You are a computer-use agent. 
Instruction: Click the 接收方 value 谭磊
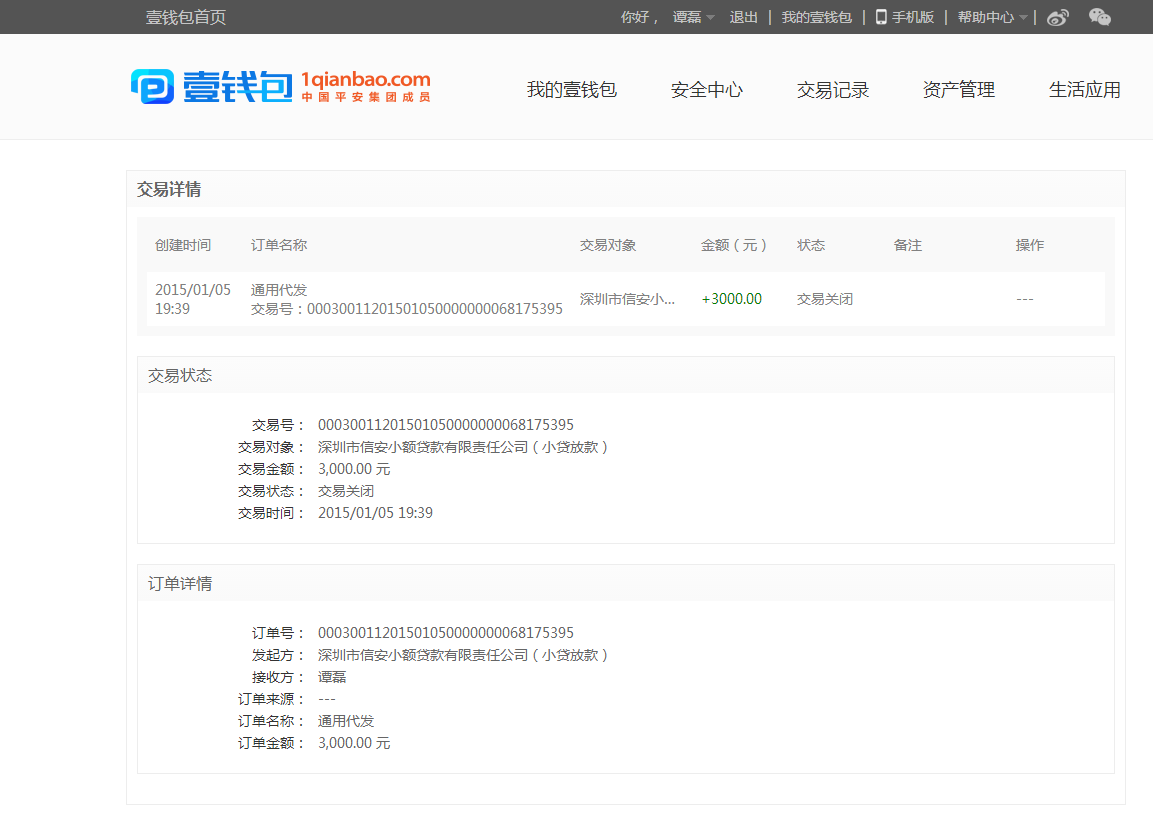332,677
